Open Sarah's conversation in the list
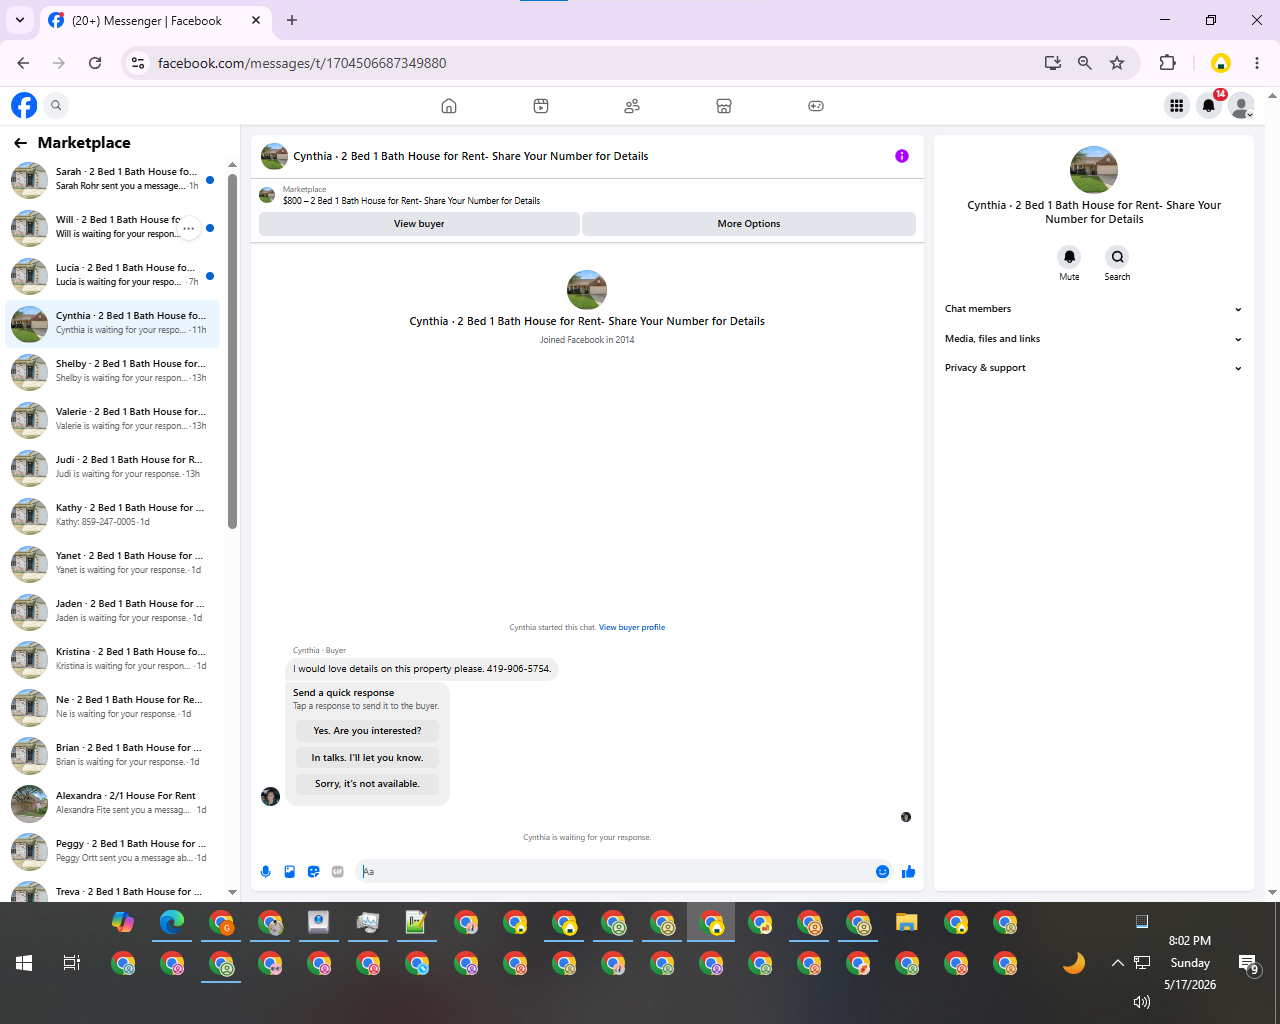The image size is (1280, 1024). coord(112,180)
